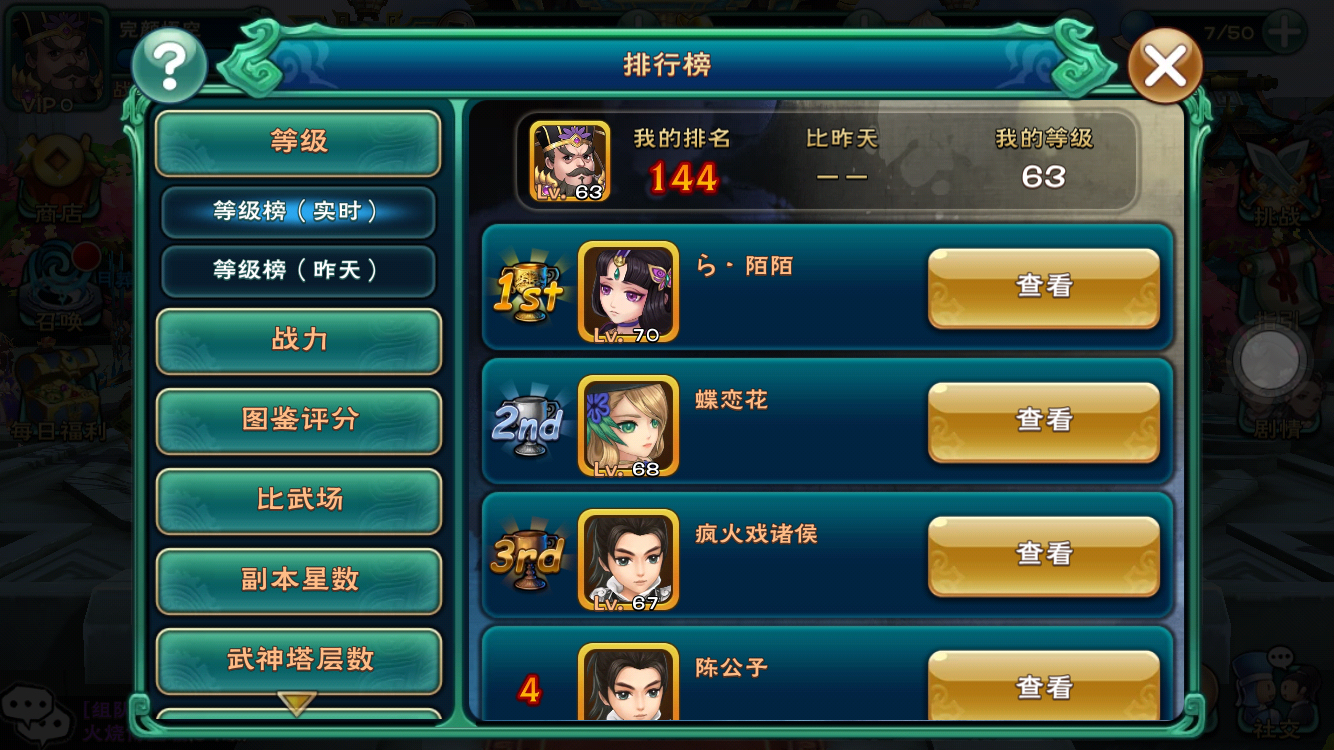Select 疯火戏诸侯 character portrait
The height and width of the screenshot is (750, 1334).
pos(628,560)
